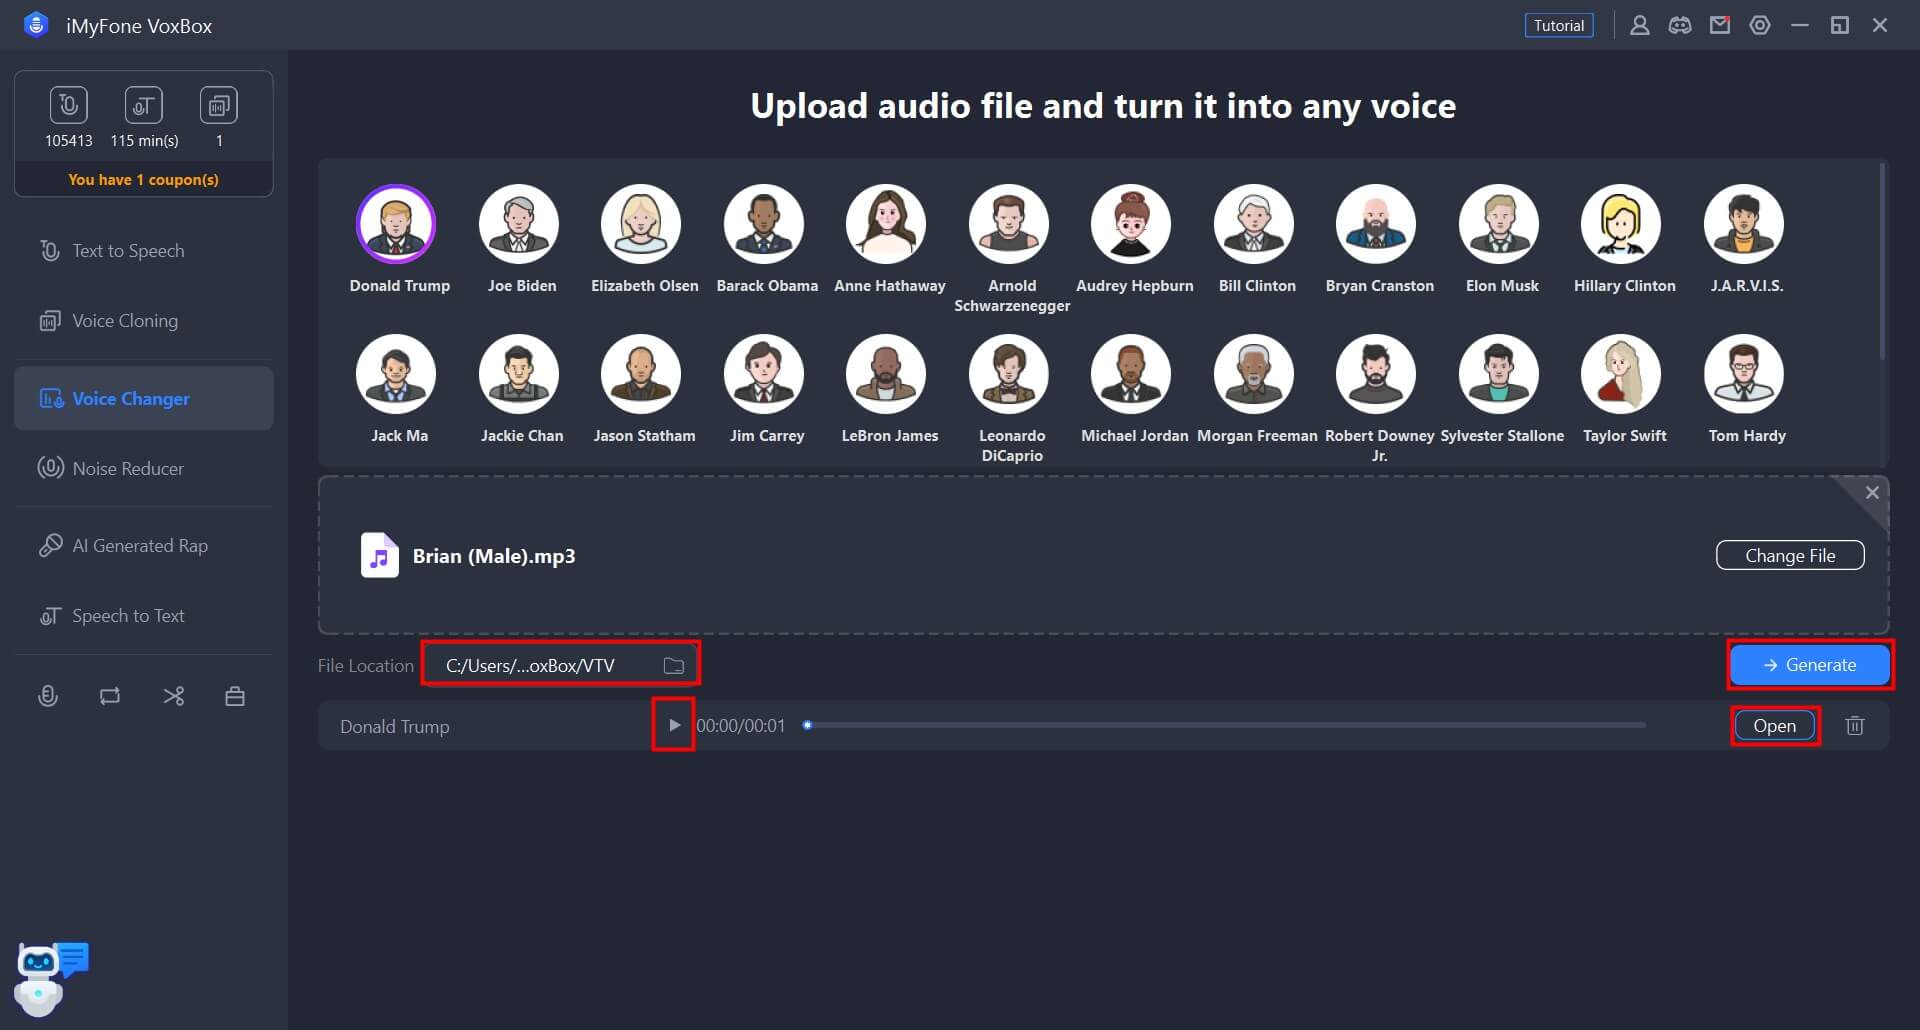
Task: Select the Barack Obama voice avatar
Action: [764, 224]
